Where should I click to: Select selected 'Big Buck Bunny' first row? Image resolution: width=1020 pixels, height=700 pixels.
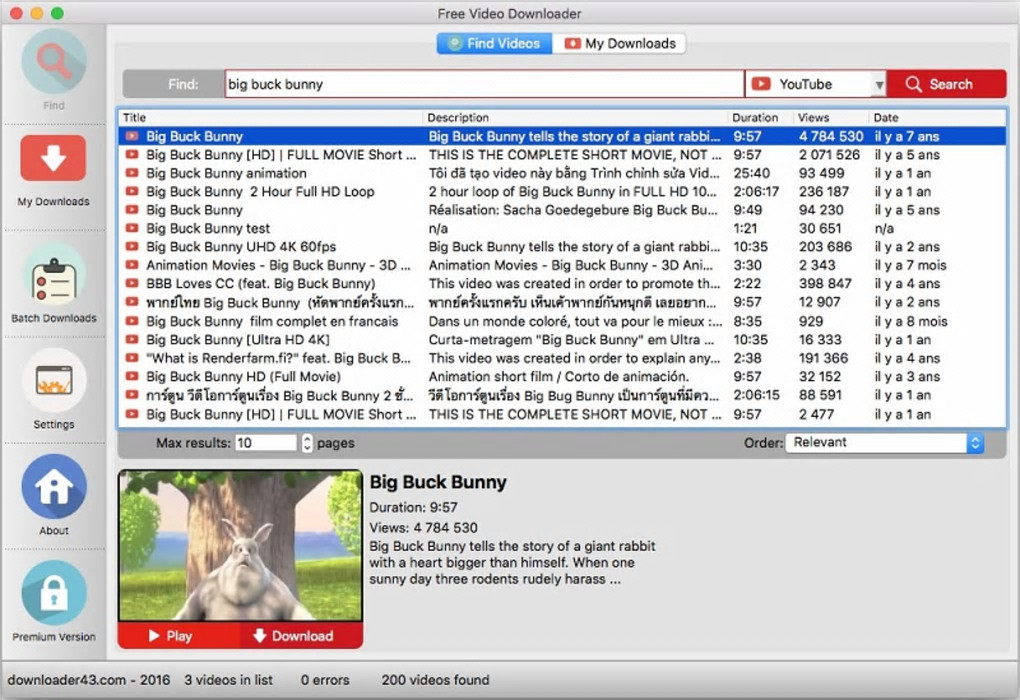click(x=562, y=136)
